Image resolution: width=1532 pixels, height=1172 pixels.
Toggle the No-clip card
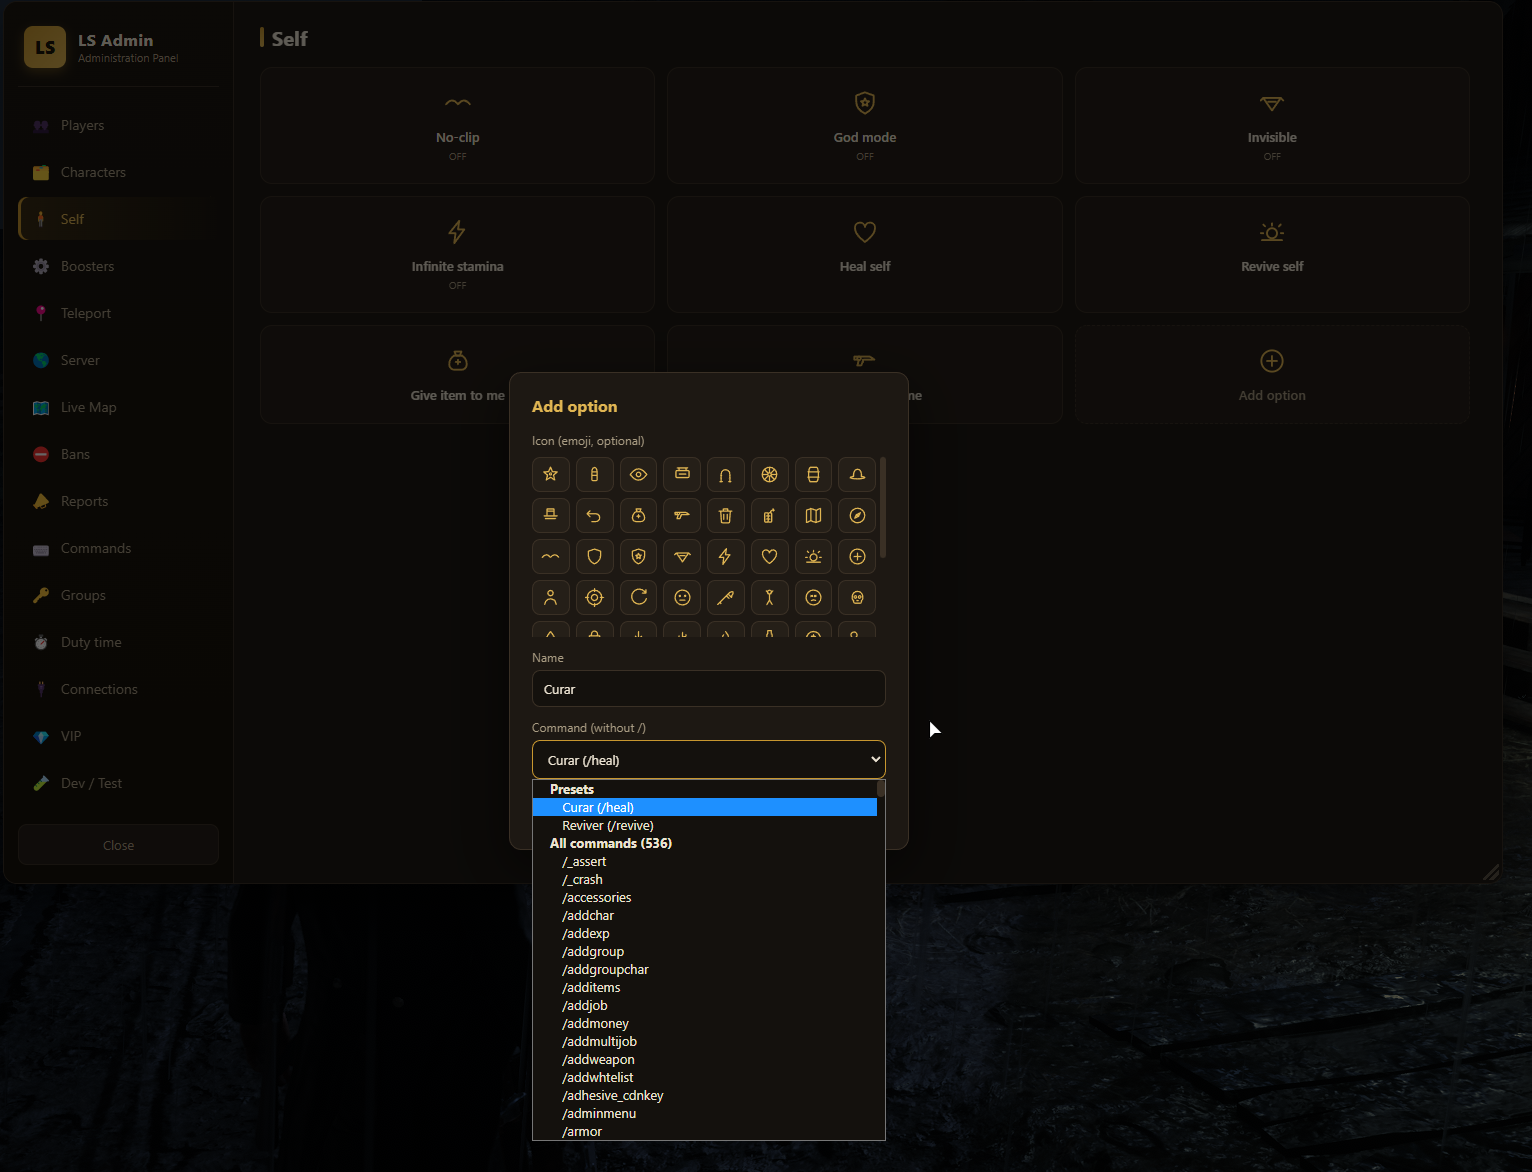click(x=457, y=125)
